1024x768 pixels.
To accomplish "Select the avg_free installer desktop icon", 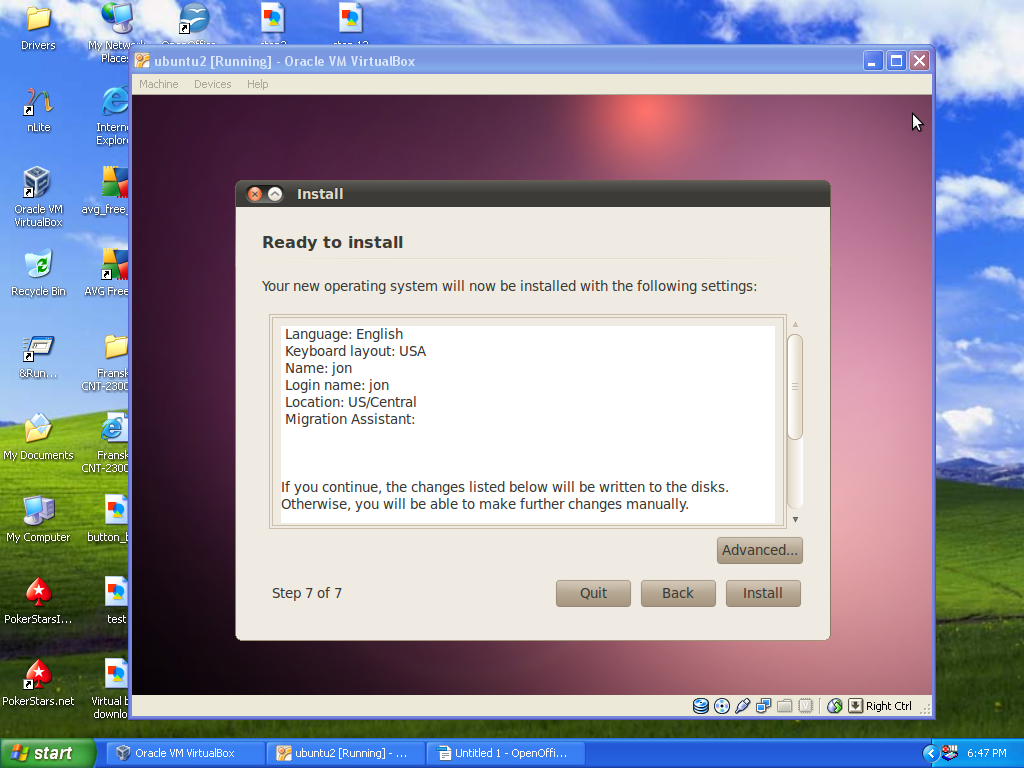I will 107,191.
